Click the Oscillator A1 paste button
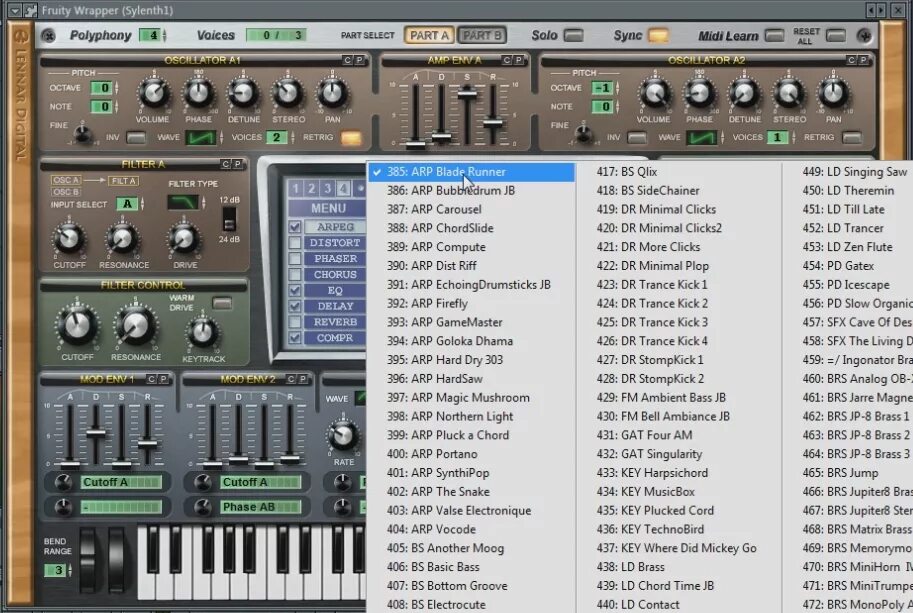Viewport: 913px width, 613px height. (359, 60)
